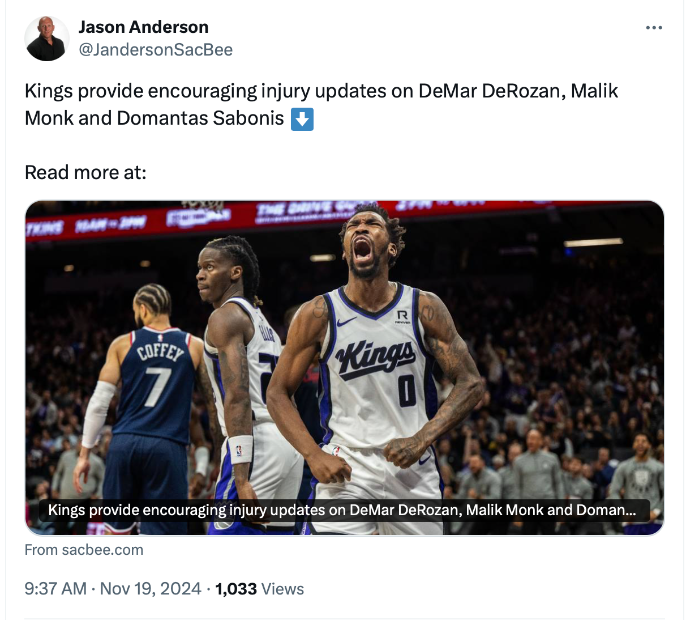Click the NBA logo wristband
This screenshot has height=620, width=686.
click(x=240, y=450)
